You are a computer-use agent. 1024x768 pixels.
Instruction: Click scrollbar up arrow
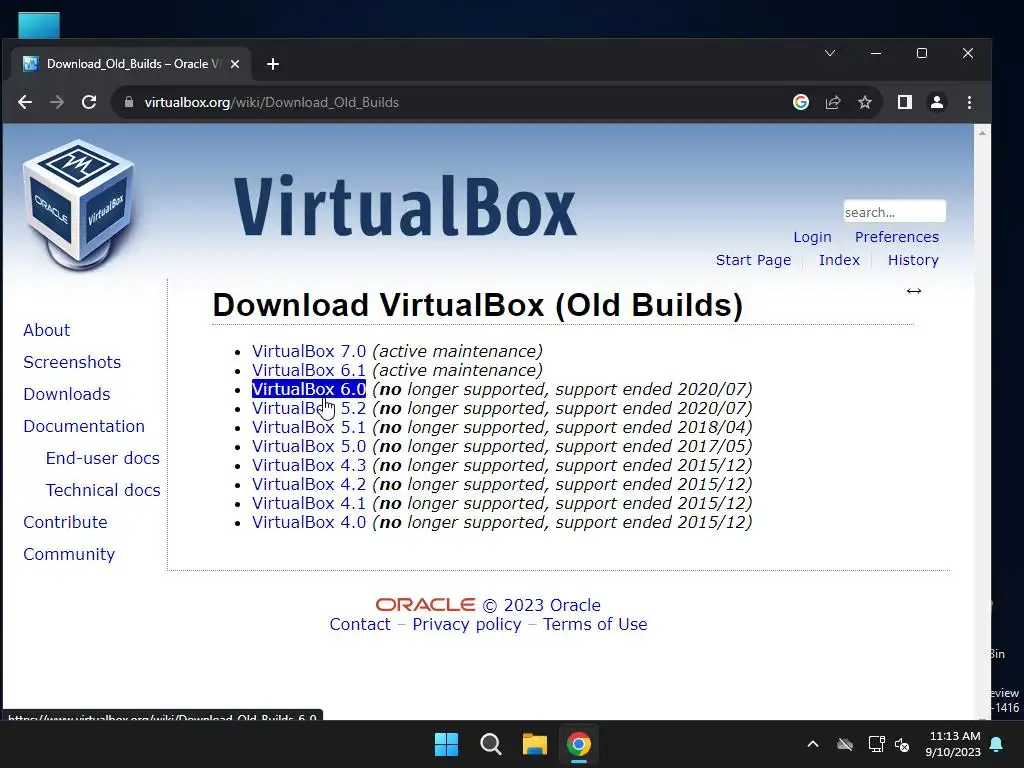982,133
